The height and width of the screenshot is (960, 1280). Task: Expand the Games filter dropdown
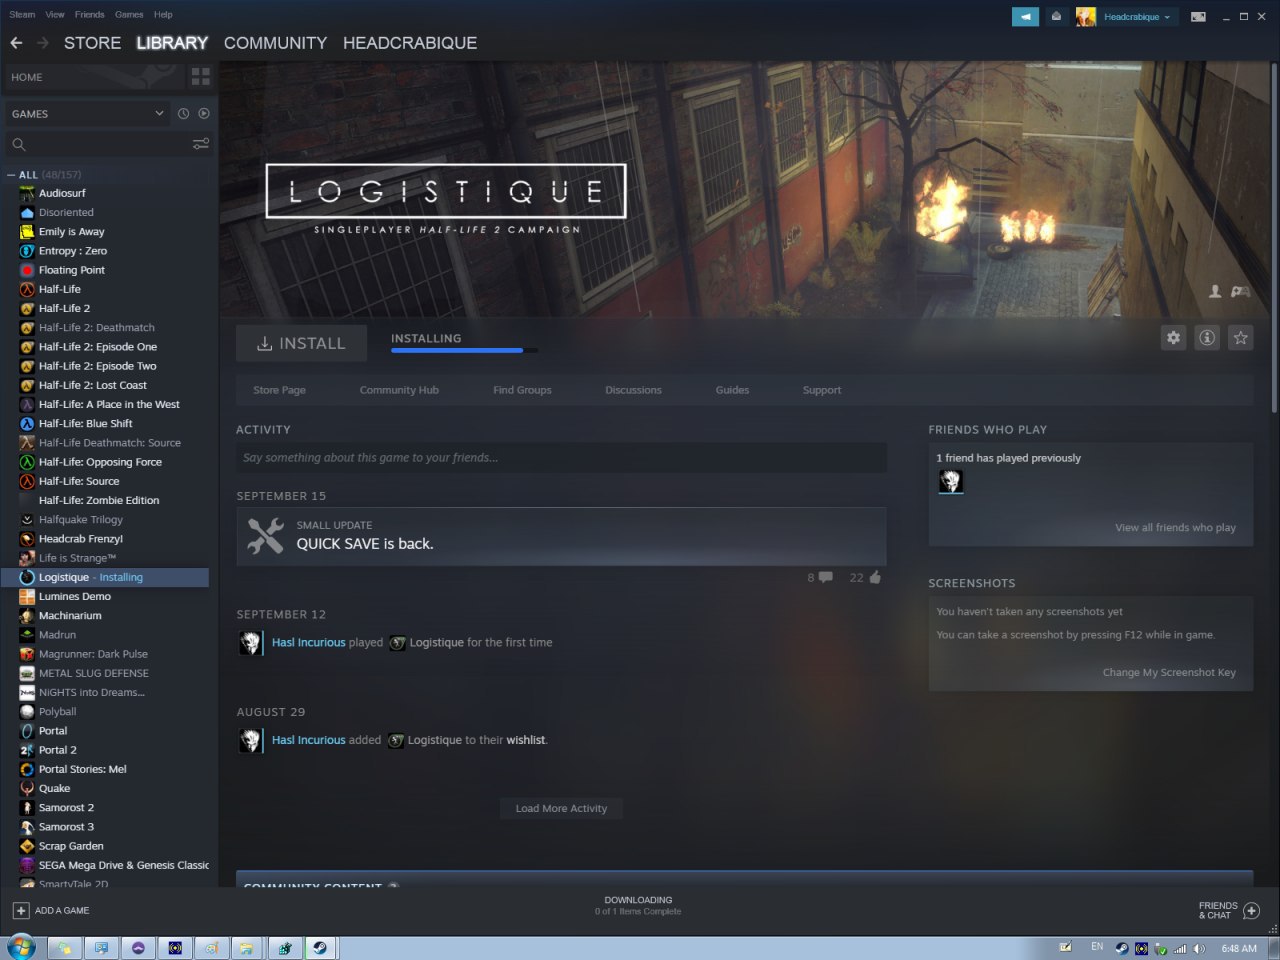coord(86,114)
